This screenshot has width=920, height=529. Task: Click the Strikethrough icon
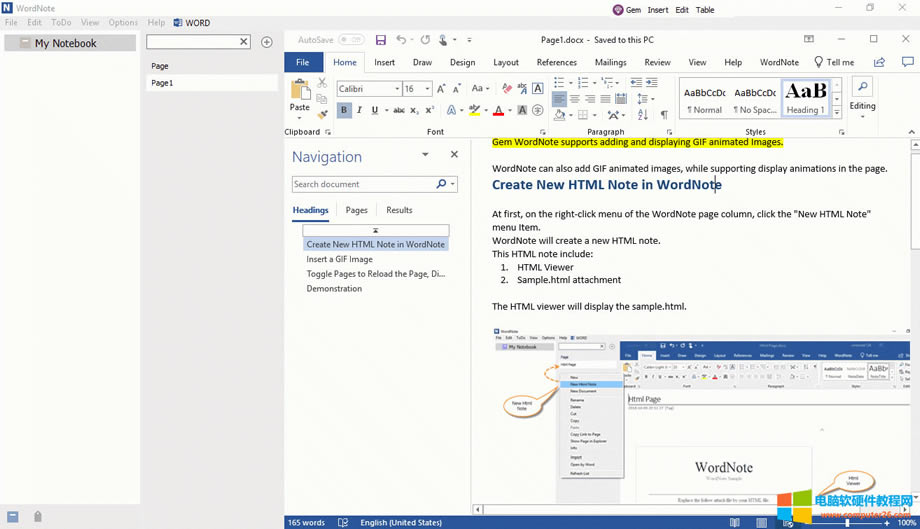click(x=399, y=111)
